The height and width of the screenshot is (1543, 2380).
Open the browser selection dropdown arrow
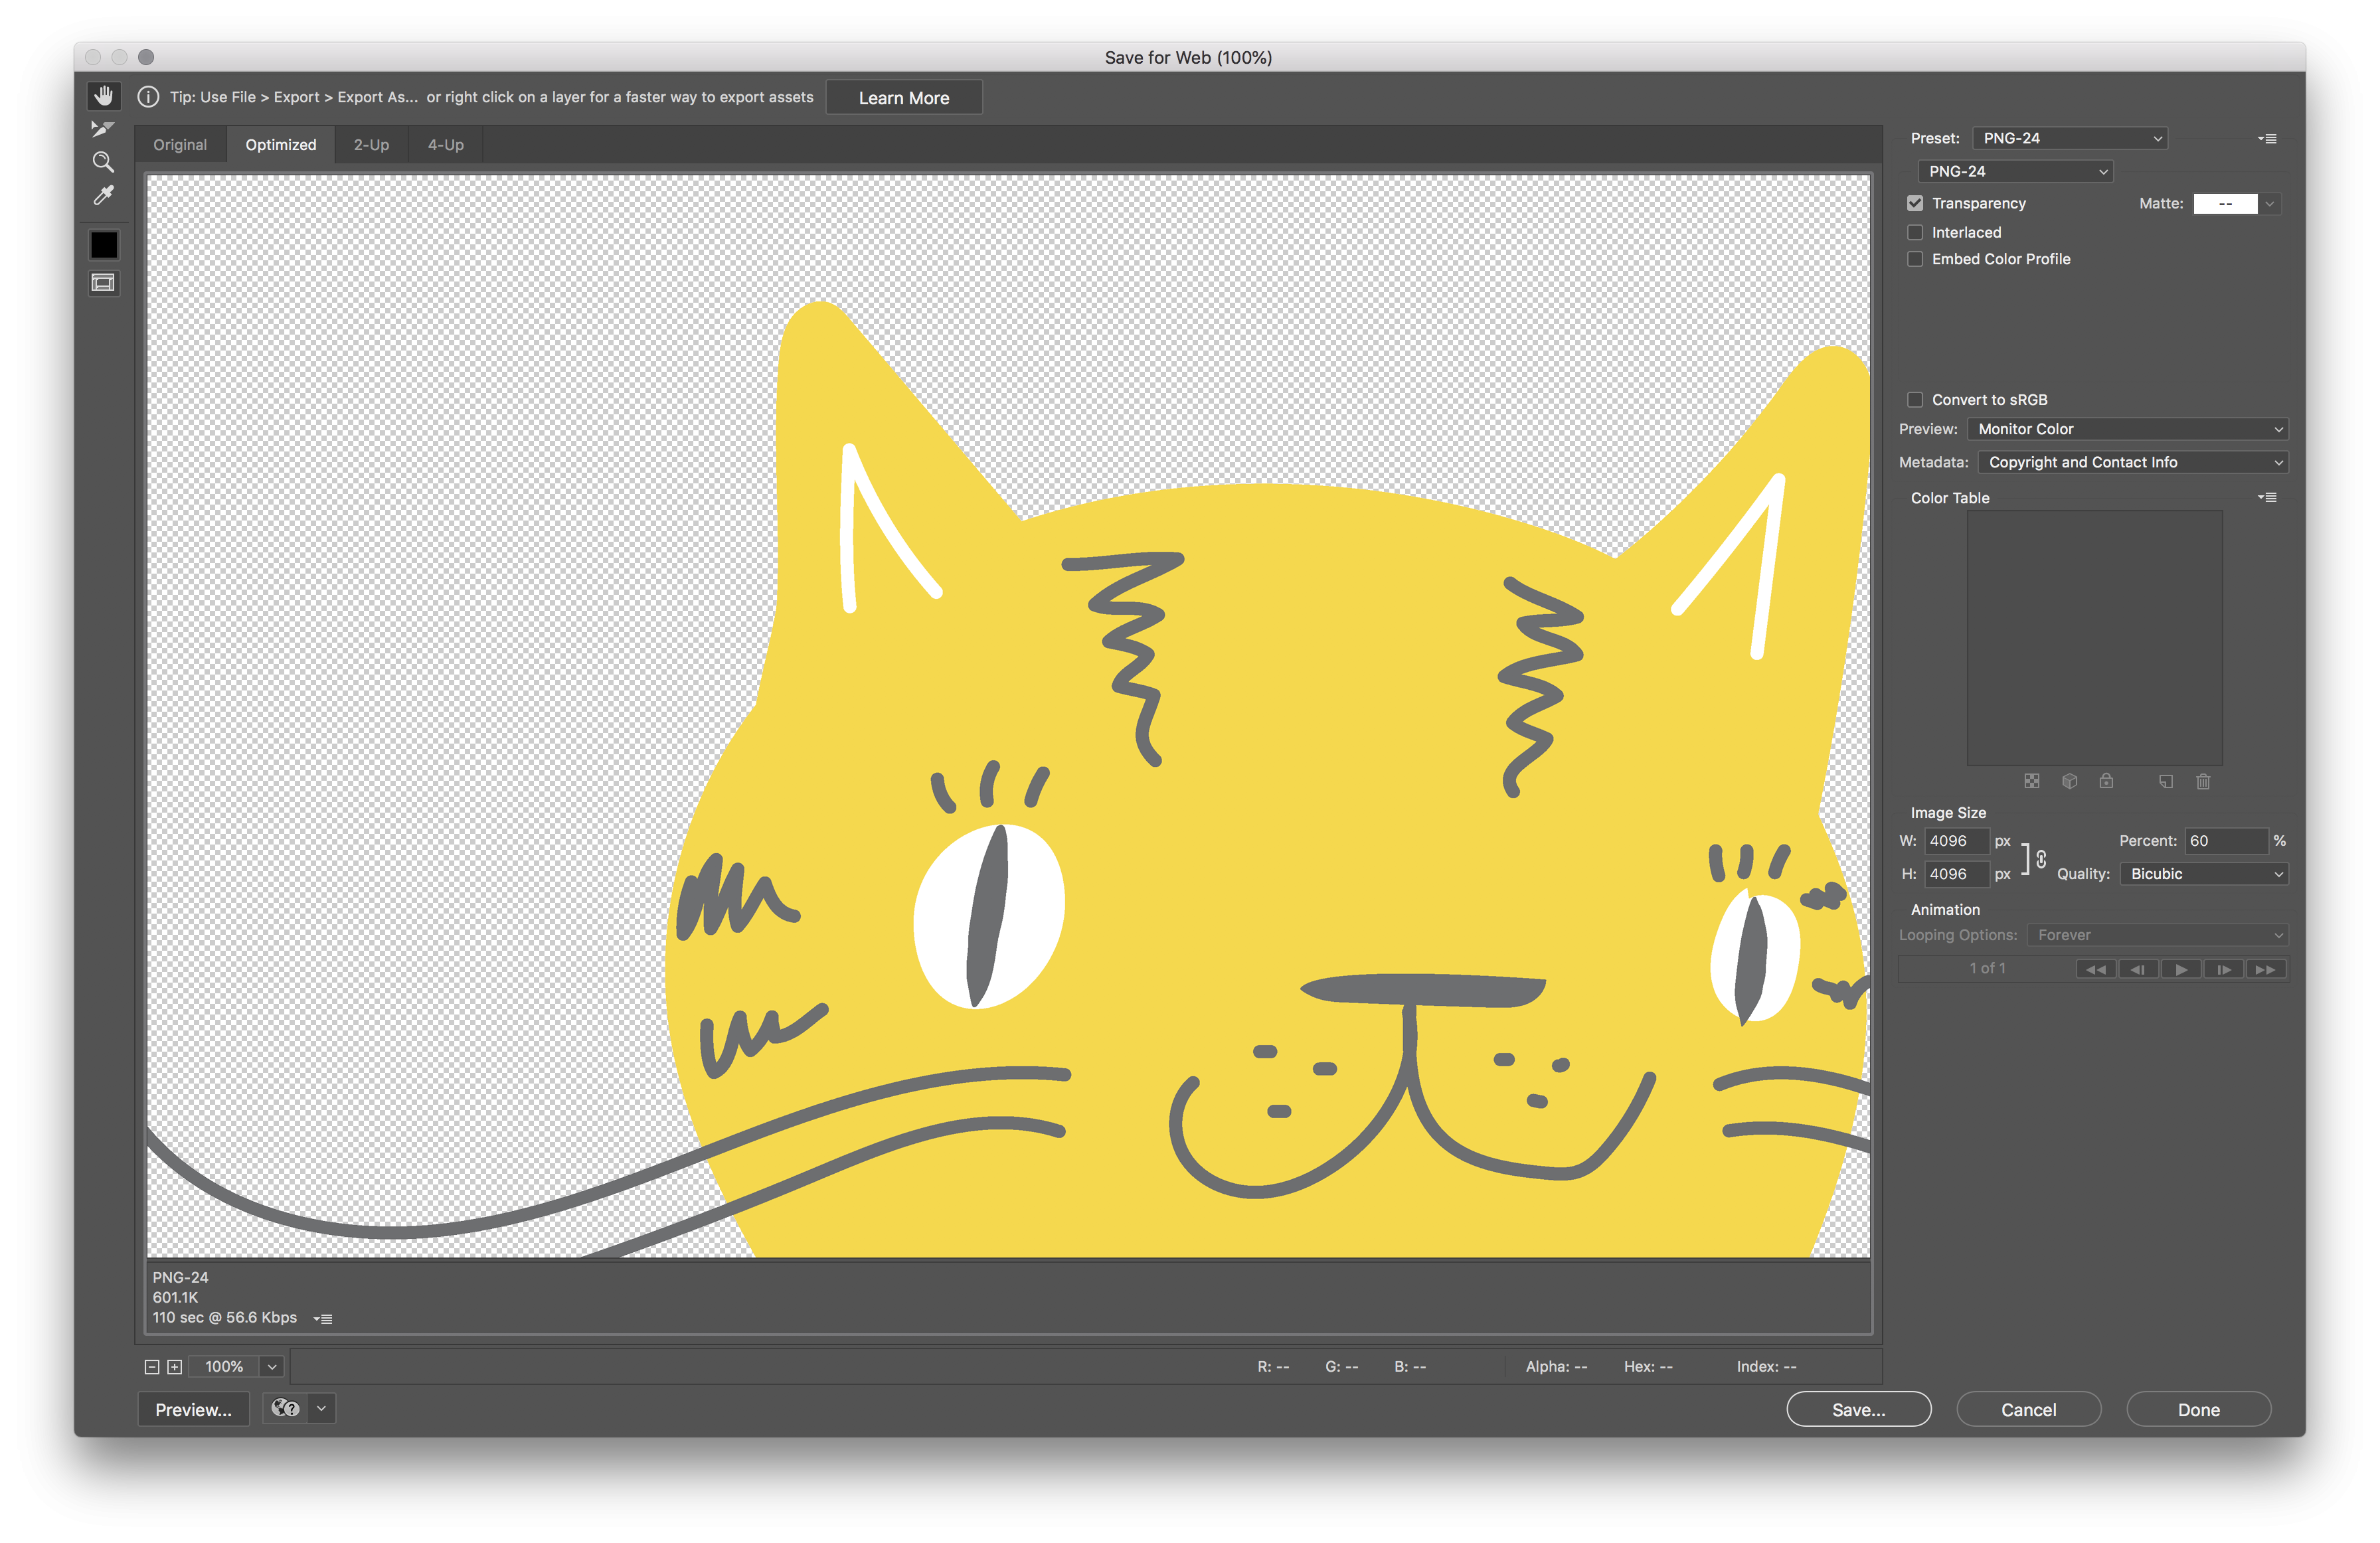click(x=321, y=1409)
